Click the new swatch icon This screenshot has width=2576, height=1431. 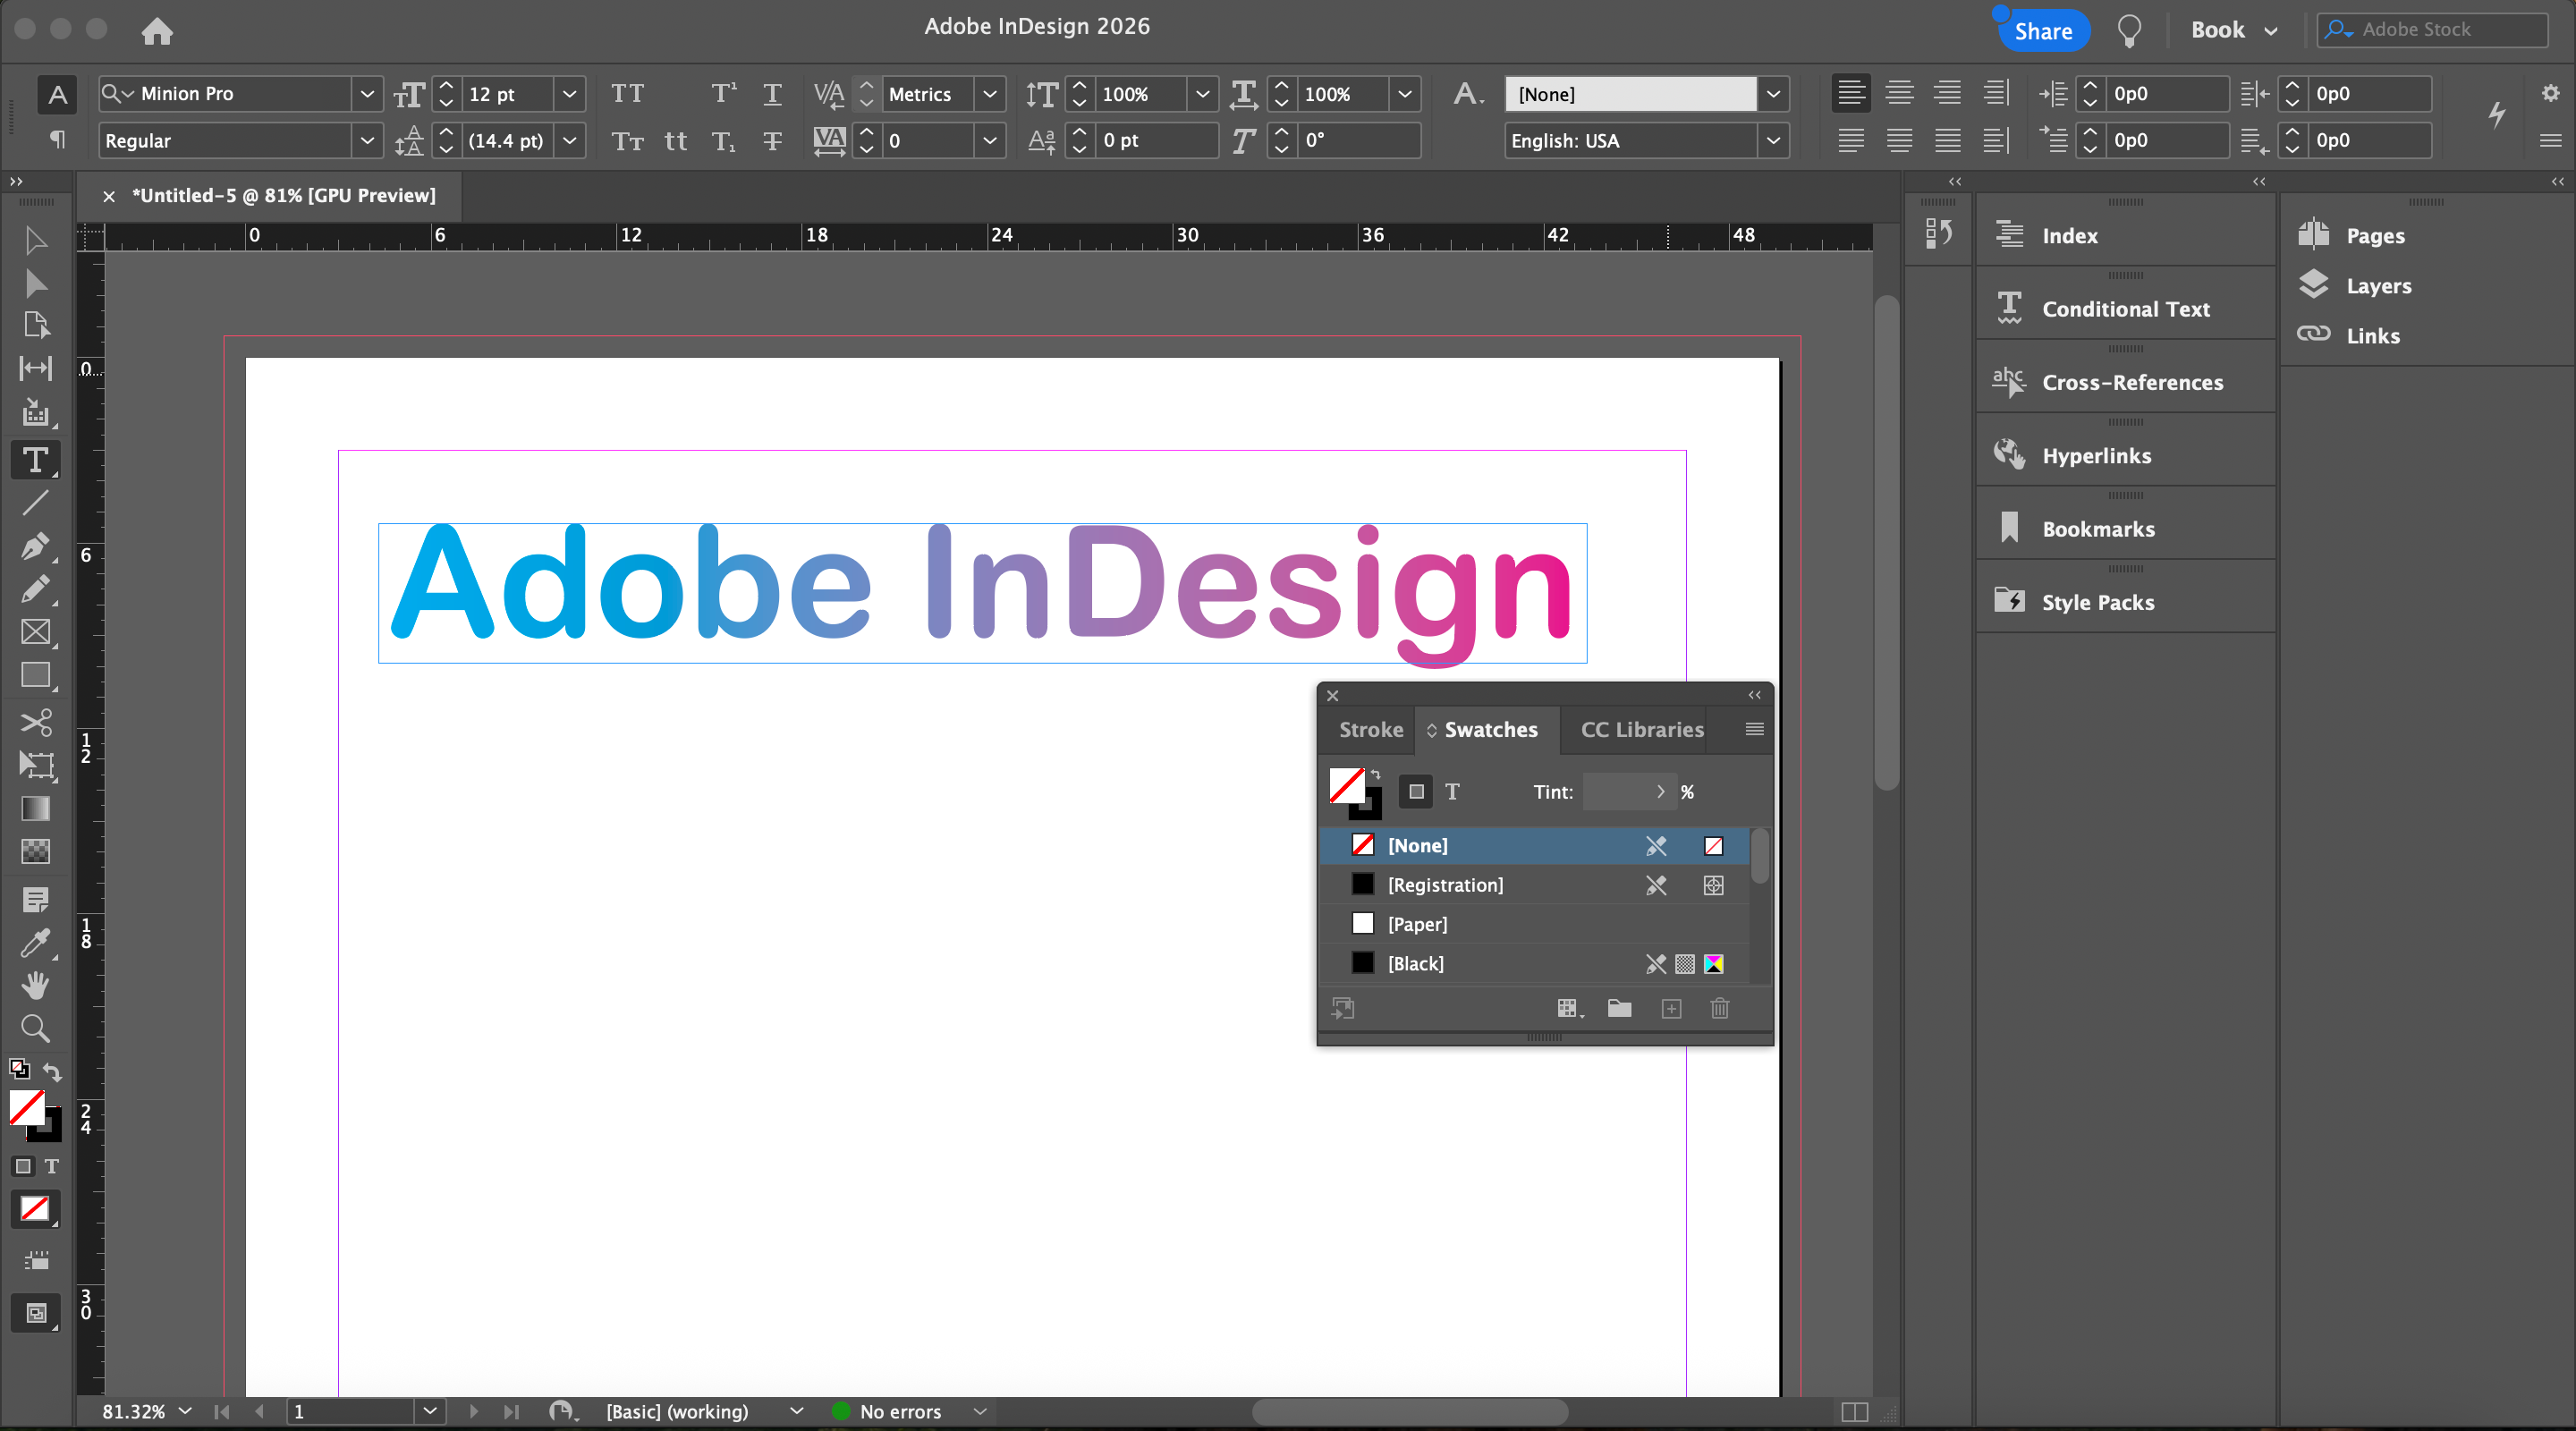coord(1671,1008)
